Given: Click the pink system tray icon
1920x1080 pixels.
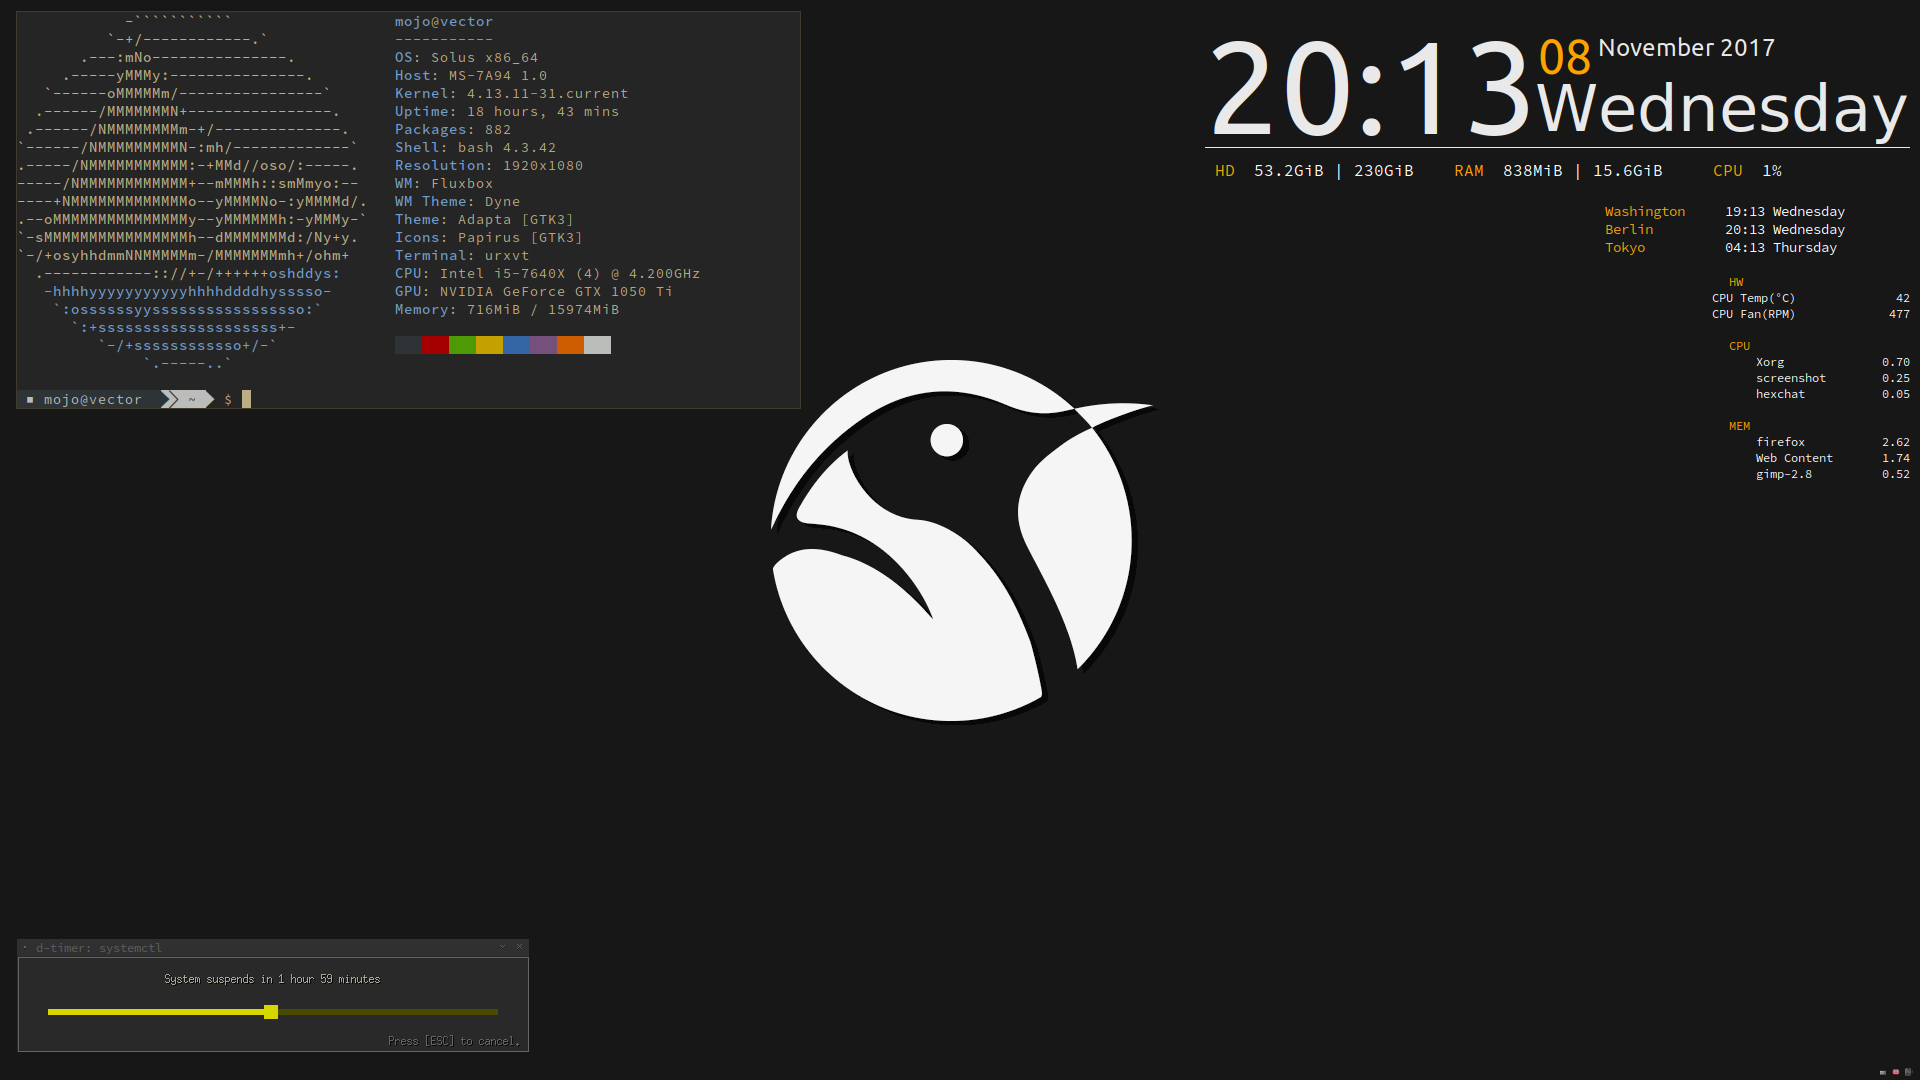Looking at the screenshot, I should pos(1895,1072).
